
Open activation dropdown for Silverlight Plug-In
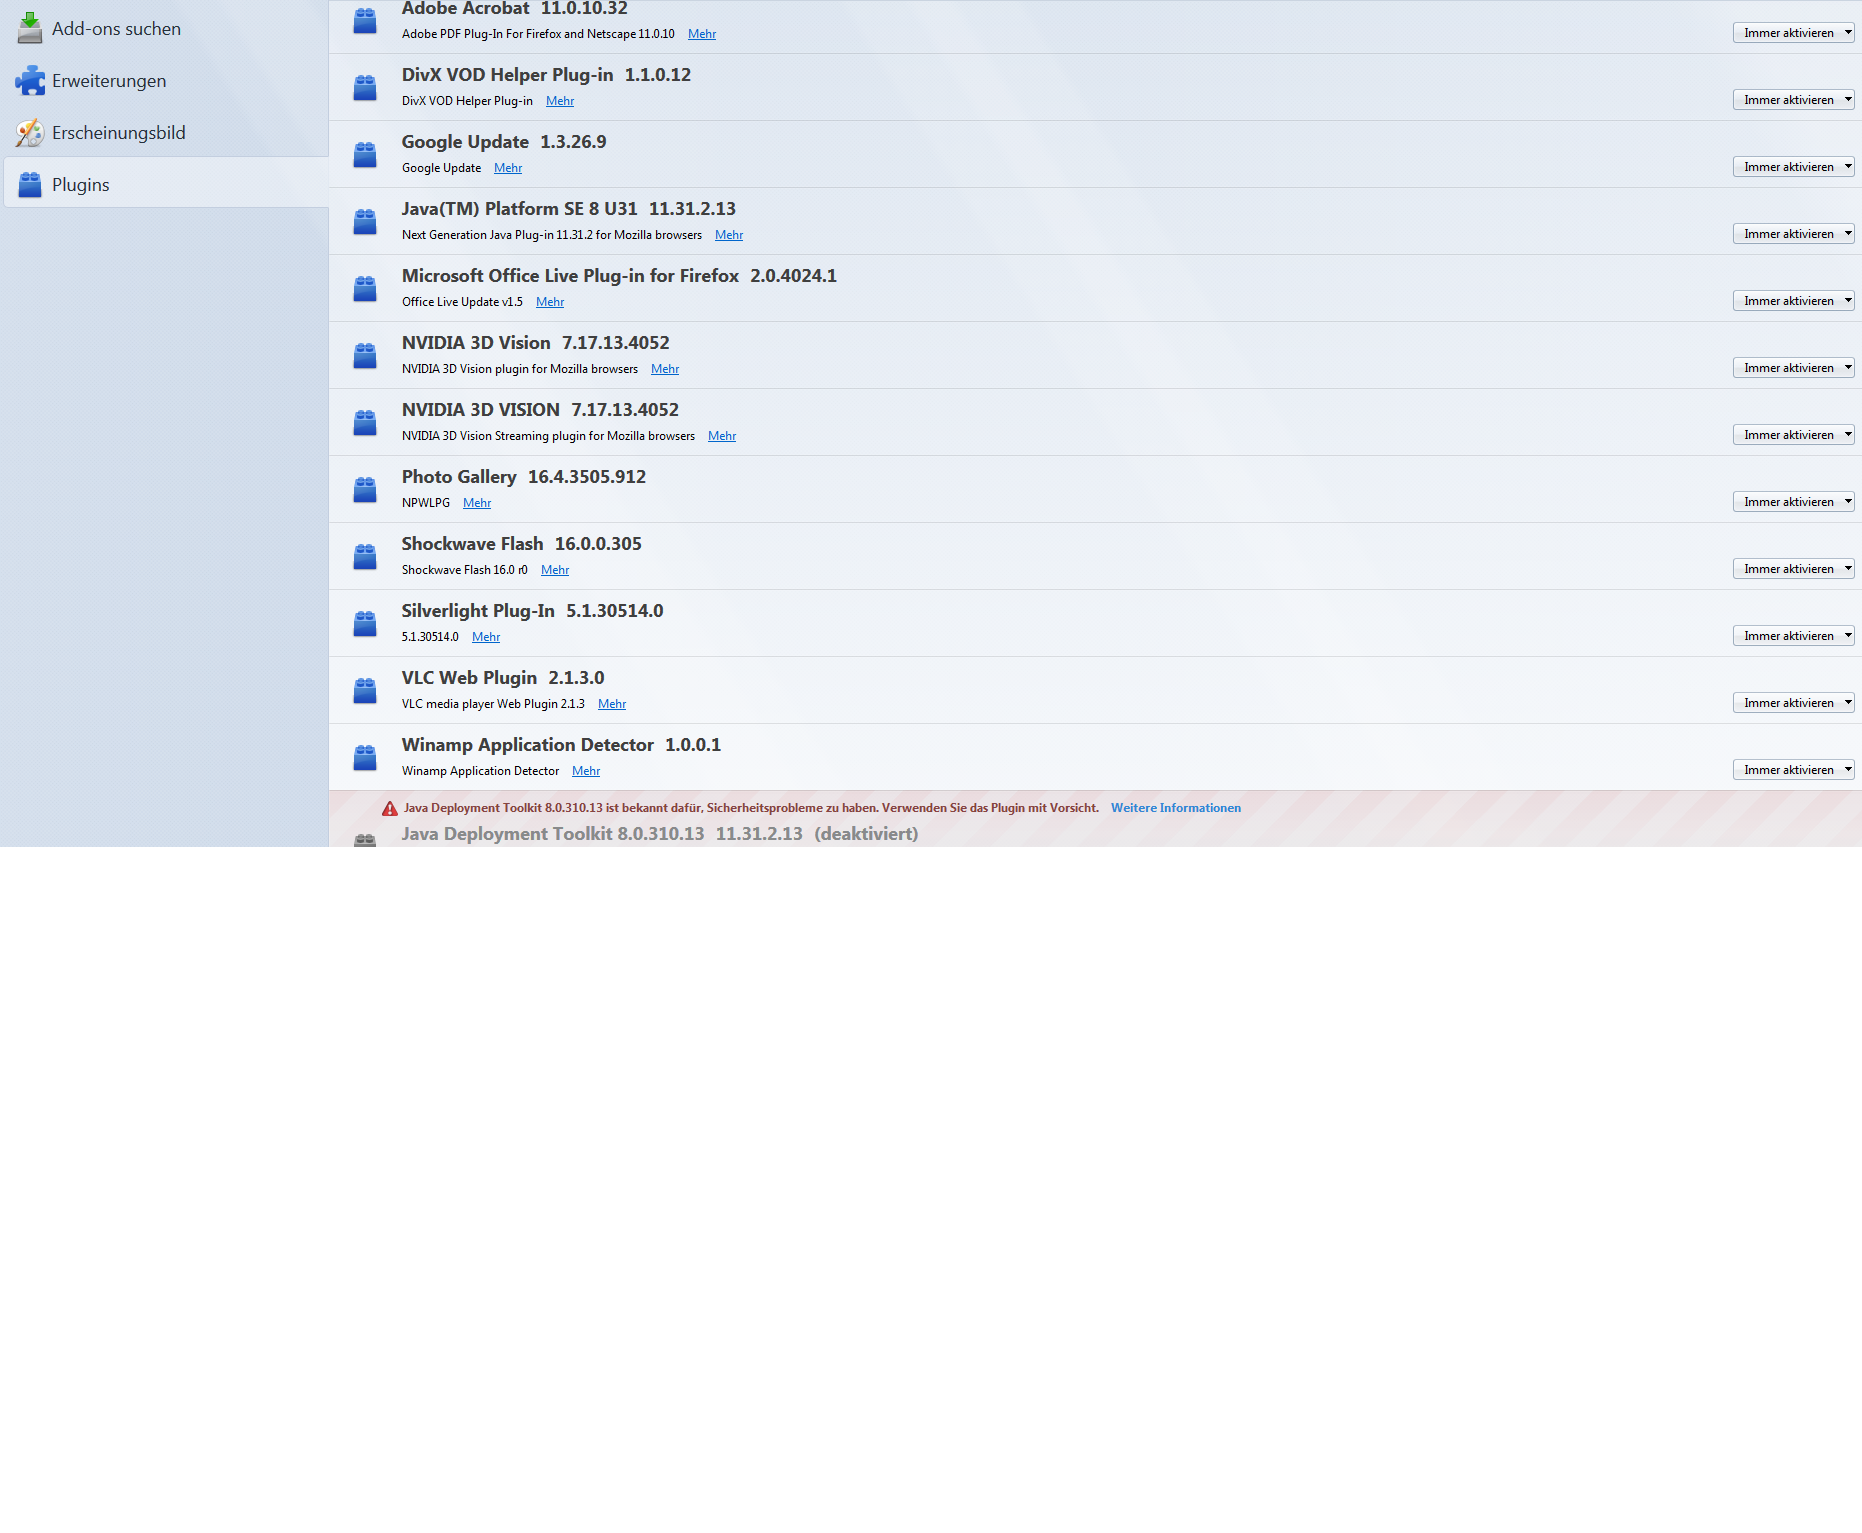[1793, 636]
